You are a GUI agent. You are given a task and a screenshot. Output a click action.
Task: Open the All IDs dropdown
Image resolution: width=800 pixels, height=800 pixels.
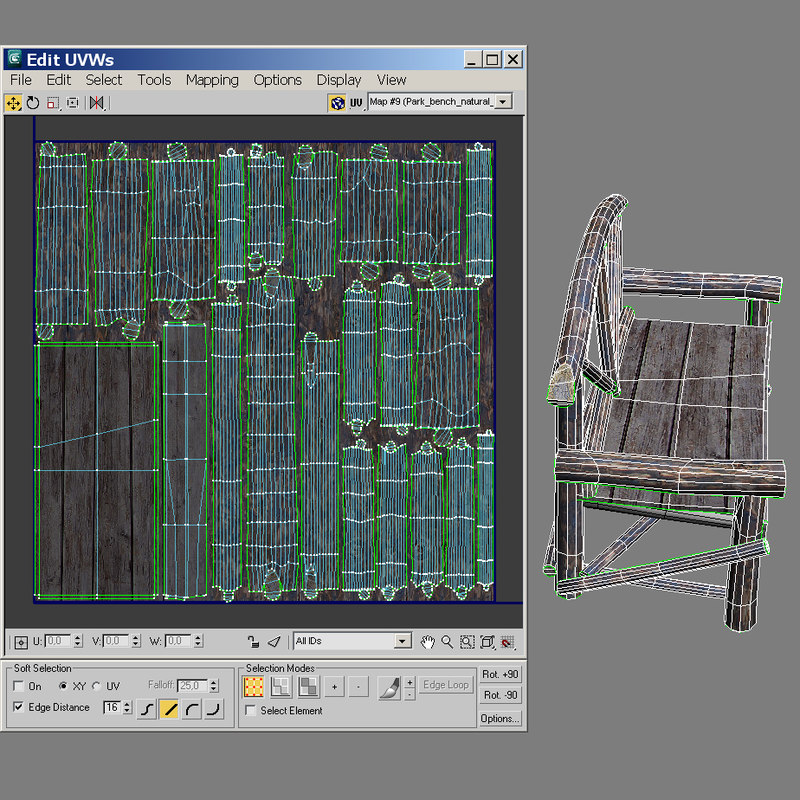point(402,641)
